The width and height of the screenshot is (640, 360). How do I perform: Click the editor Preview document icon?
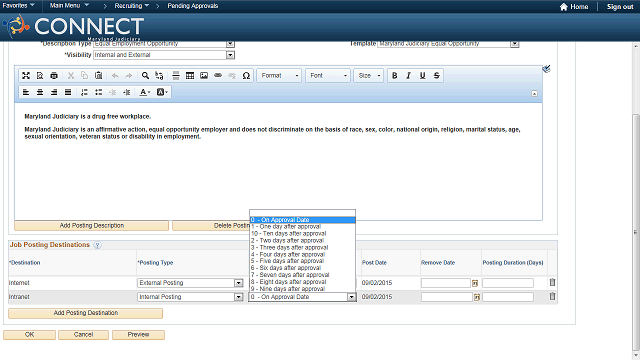click(40, 76)
